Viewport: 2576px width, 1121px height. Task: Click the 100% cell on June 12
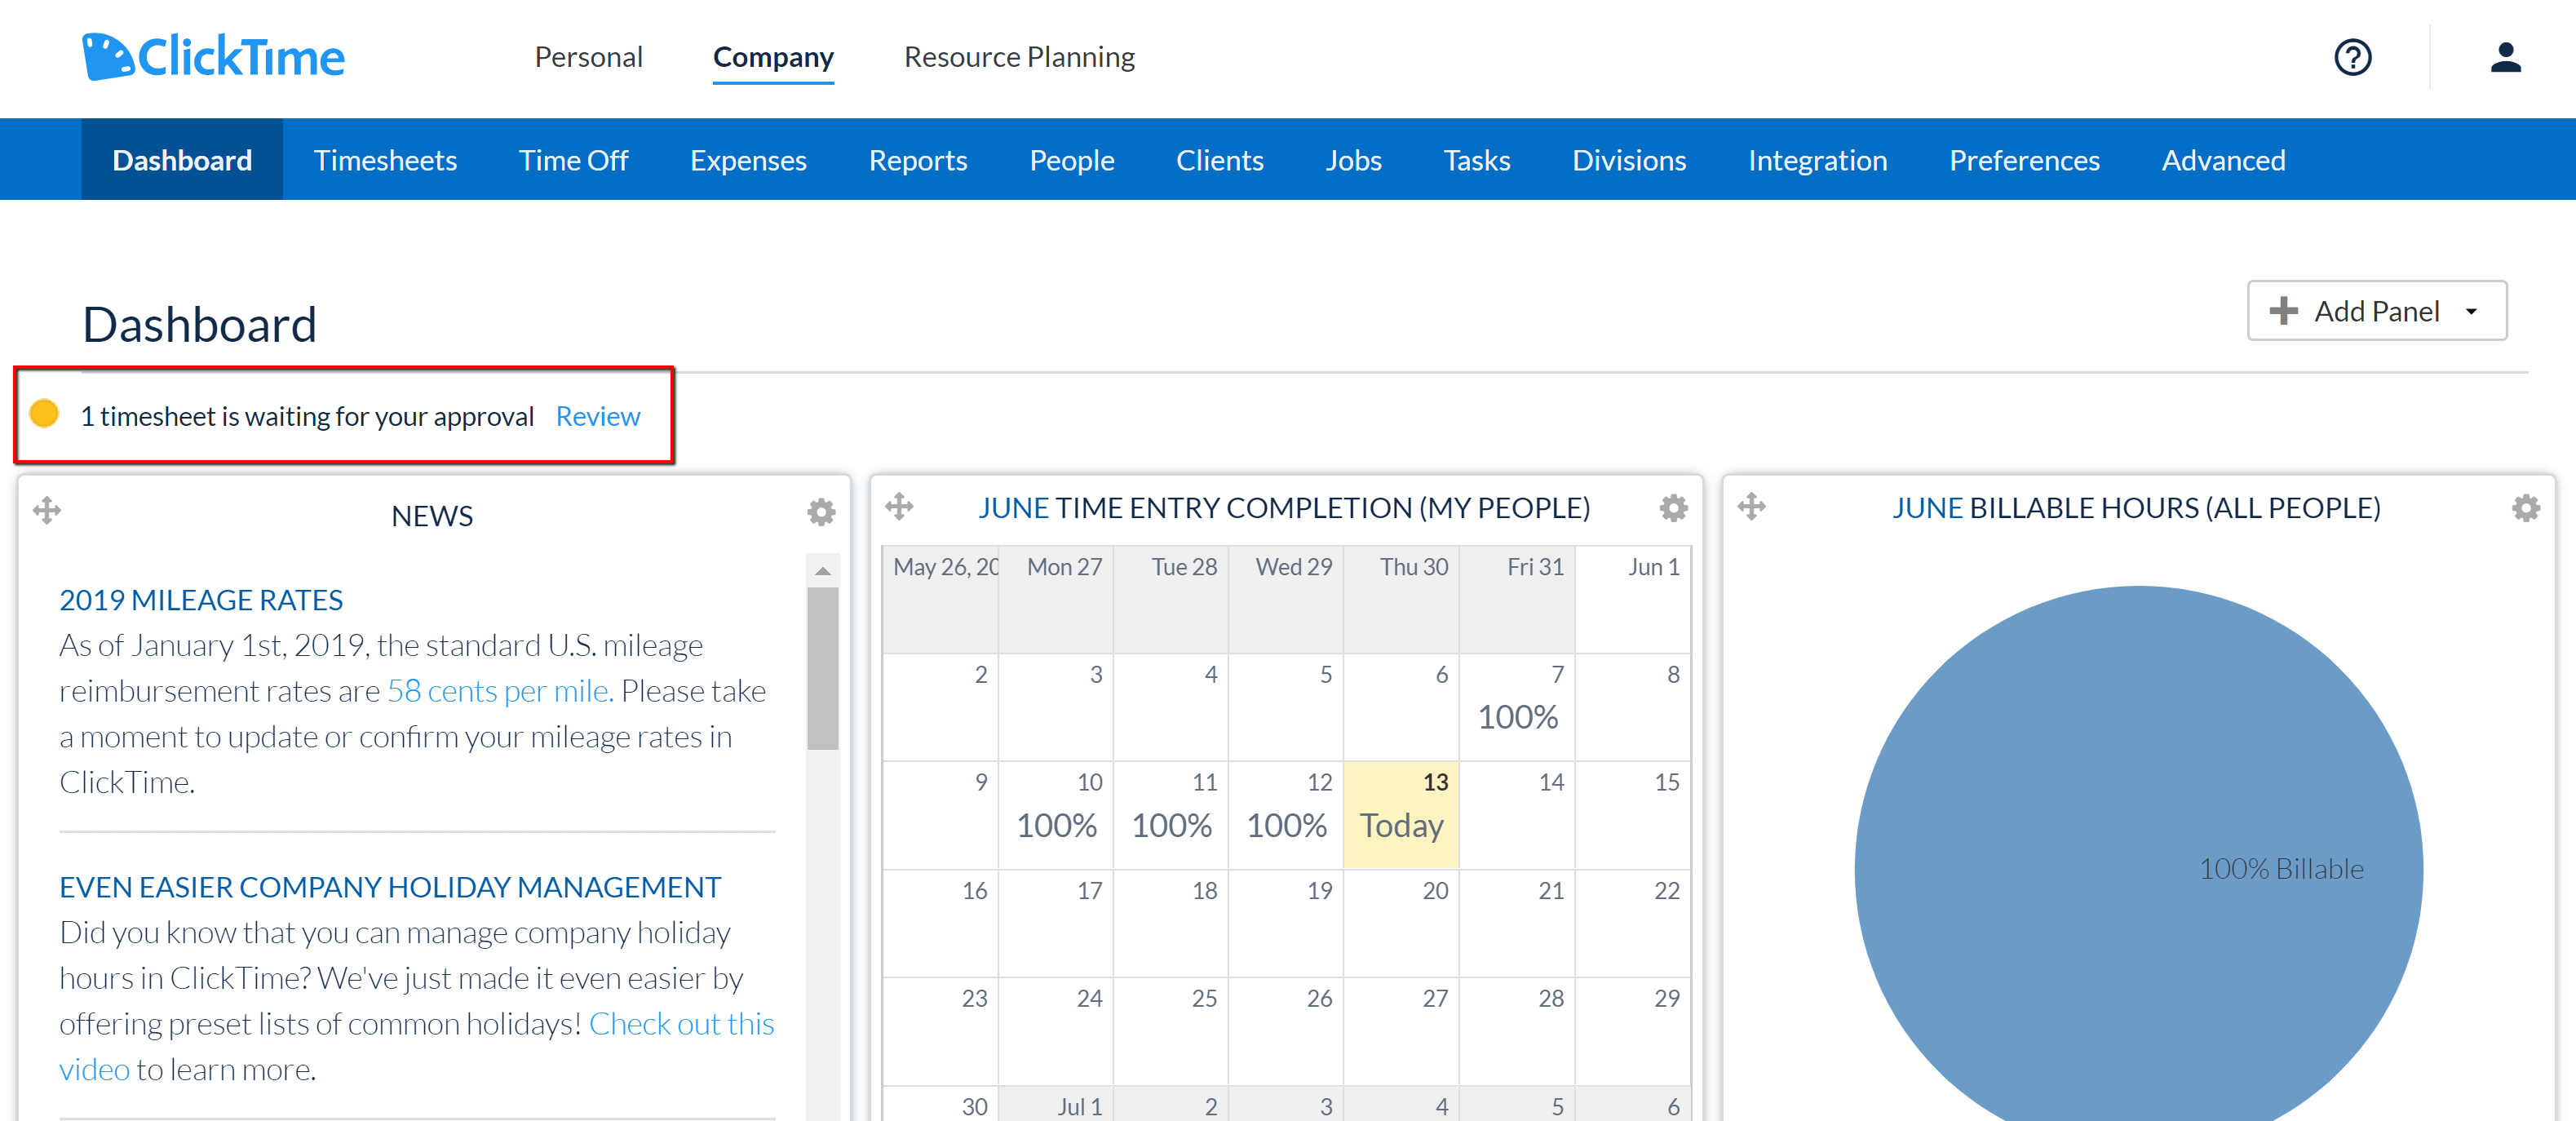click(x=1286, y=815)
